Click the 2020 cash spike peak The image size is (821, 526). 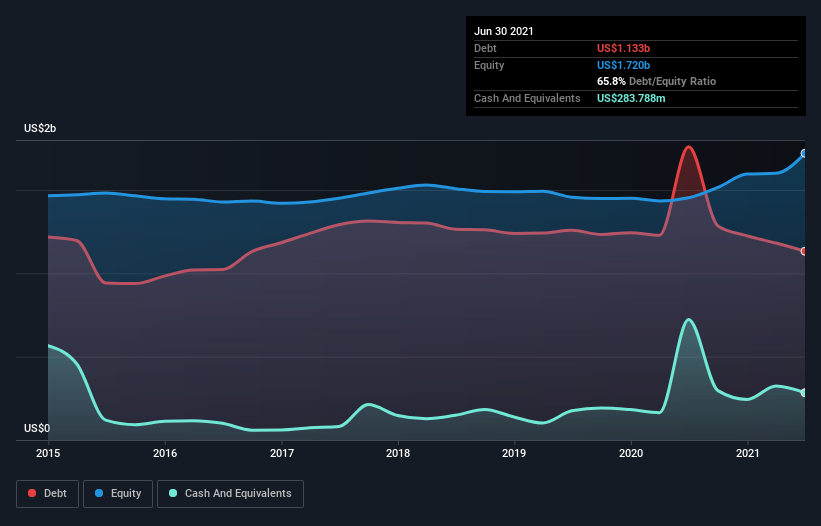[x=689, y=319]
